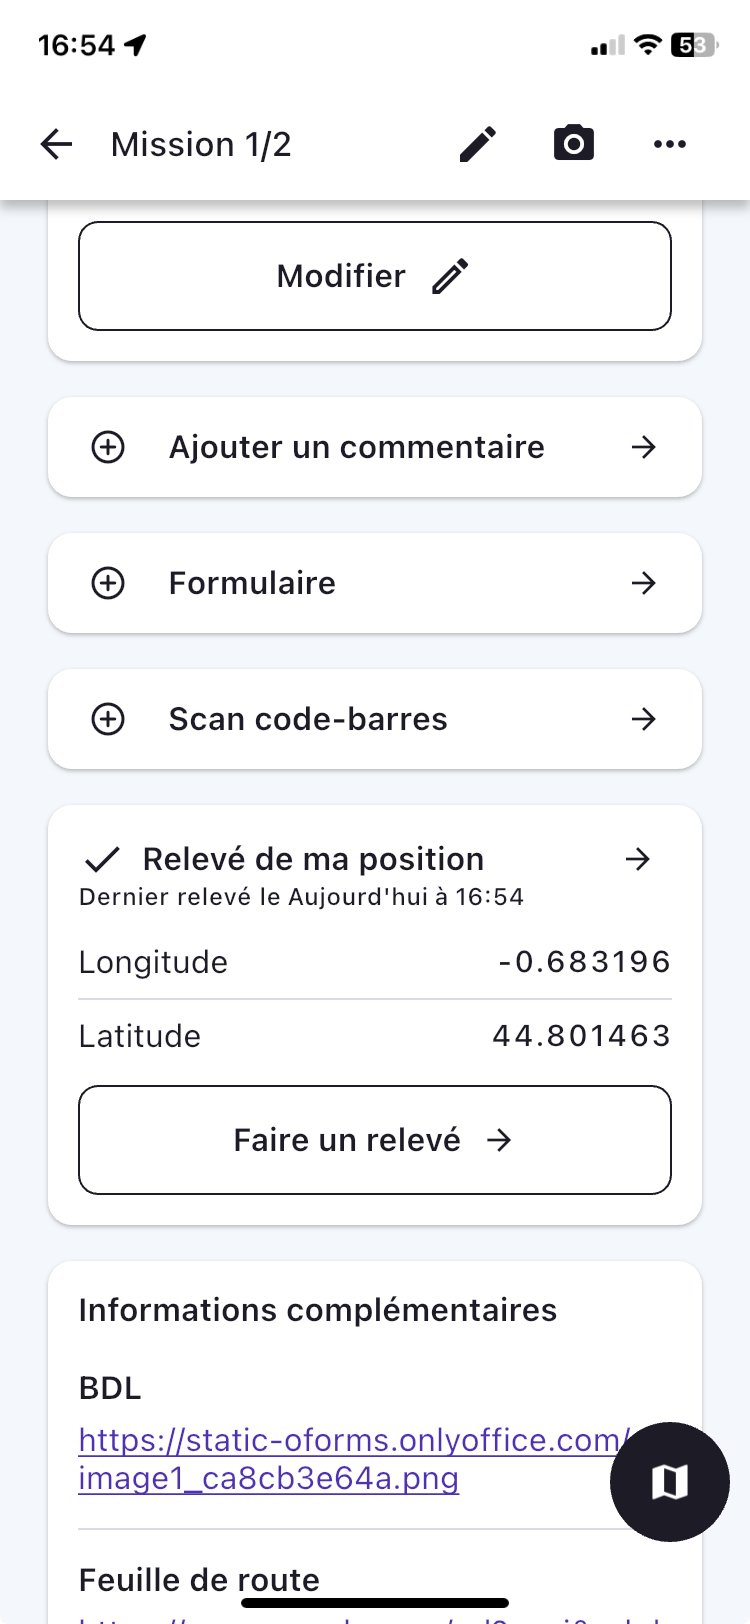
Task: Tap plus icon next to Ajouter un commentaire
Action: (x=108, y=447)
